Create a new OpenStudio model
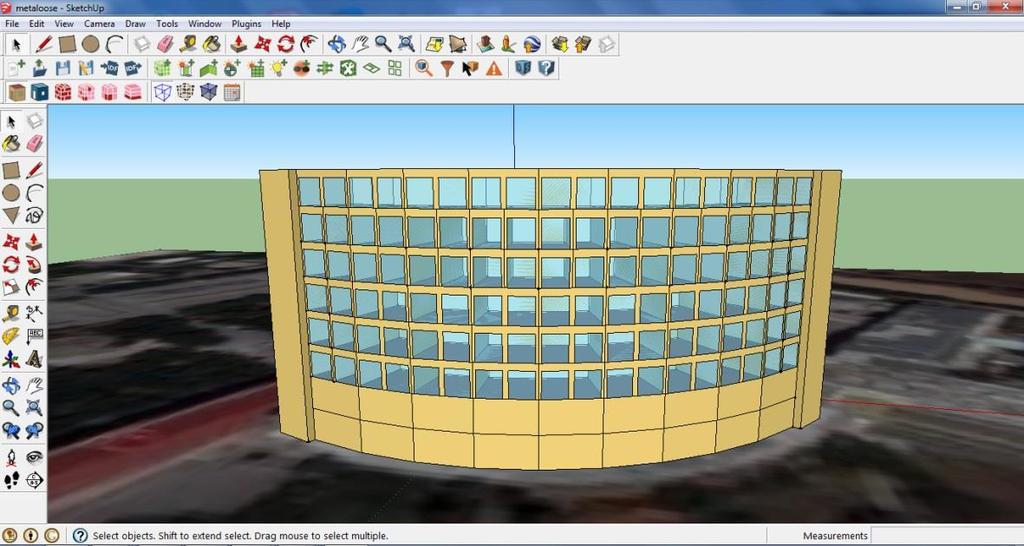Image resolution: width=1024 pixels, height=546 pixels. pyautogui.click(x=16, y=68)
